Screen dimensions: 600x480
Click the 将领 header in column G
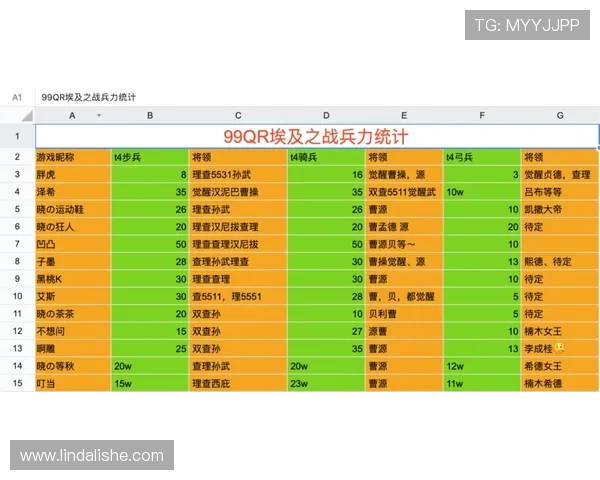pyautogui.click(x=560, y=157)
